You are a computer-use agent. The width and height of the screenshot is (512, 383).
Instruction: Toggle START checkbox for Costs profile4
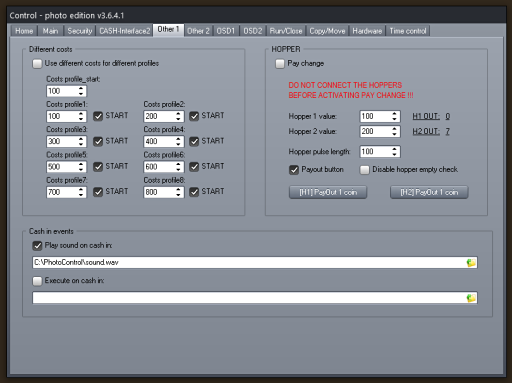coord(194,141)
